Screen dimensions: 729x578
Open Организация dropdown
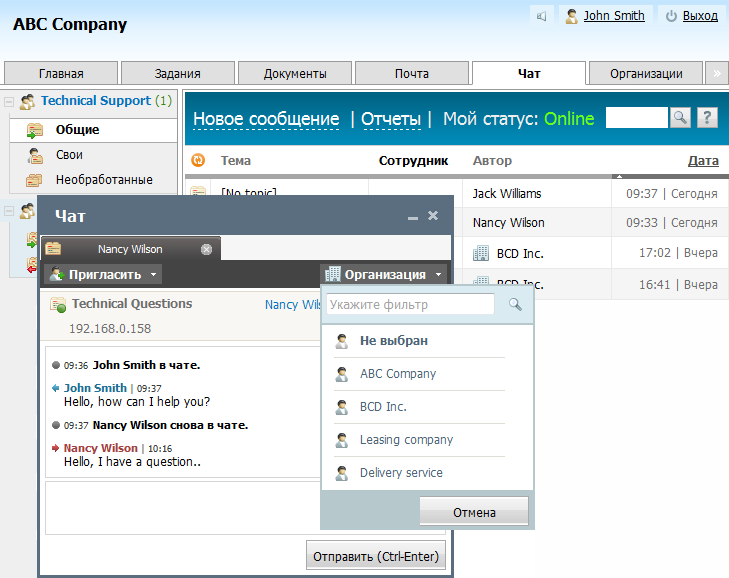[x=384, y=274]
